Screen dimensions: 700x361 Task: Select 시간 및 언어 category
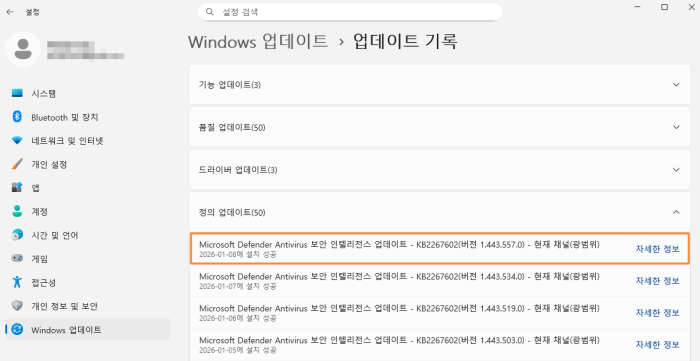point(88,235)
